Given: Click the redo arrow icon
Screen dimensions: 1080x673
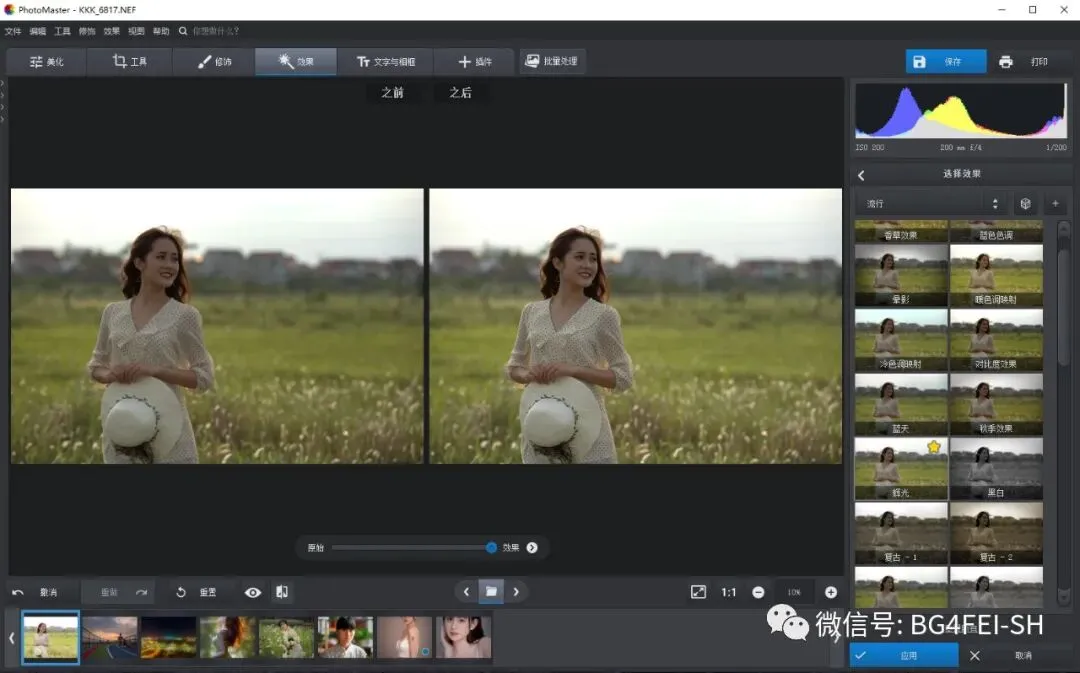Looking at the screenshot, I should (141, 592).
